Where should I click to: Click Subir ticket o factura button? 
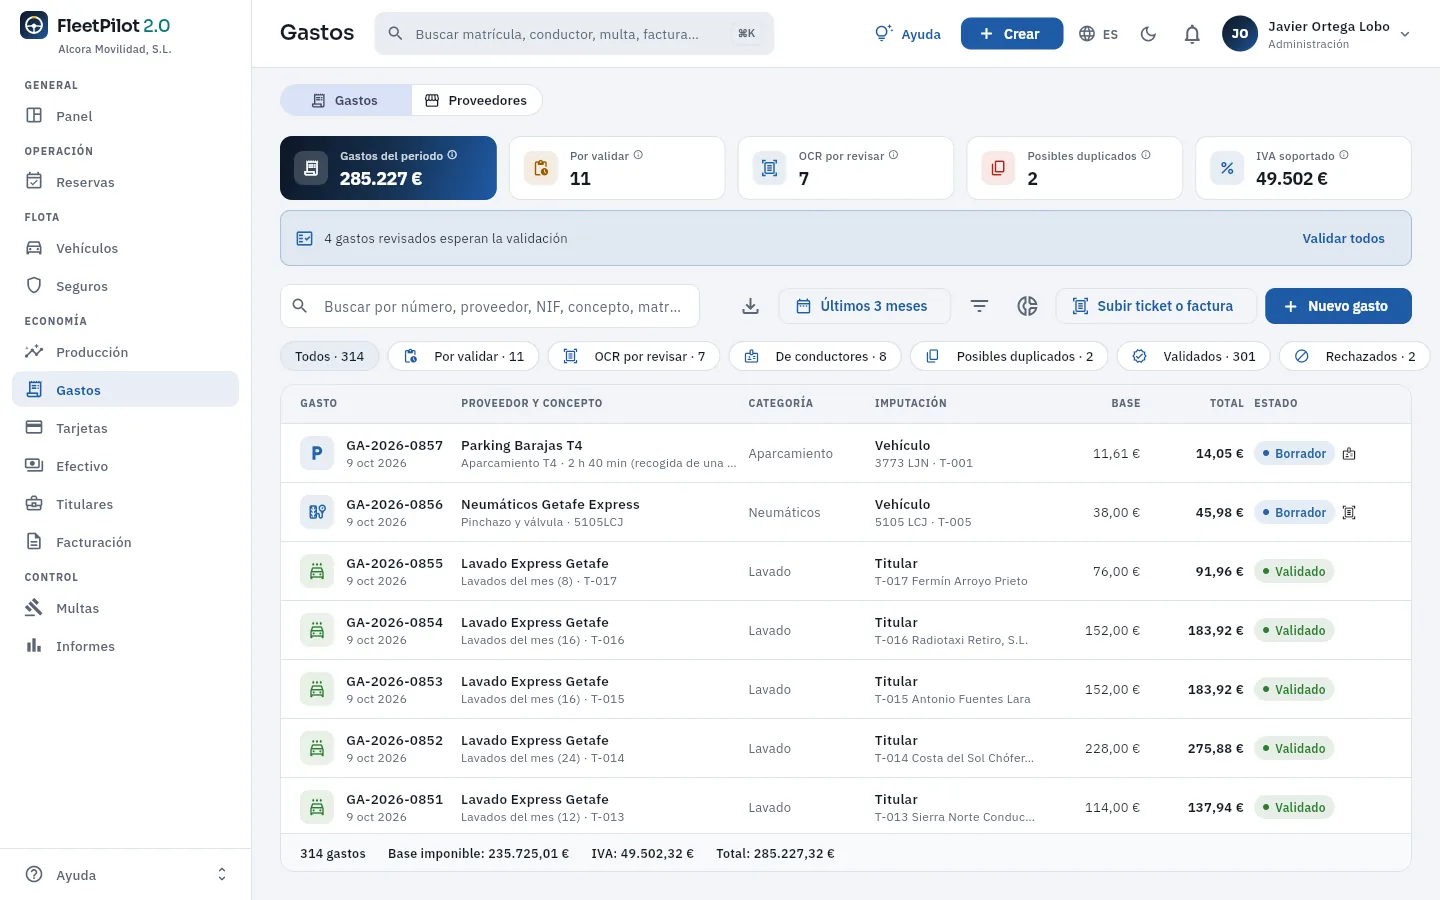point(1156,306)
